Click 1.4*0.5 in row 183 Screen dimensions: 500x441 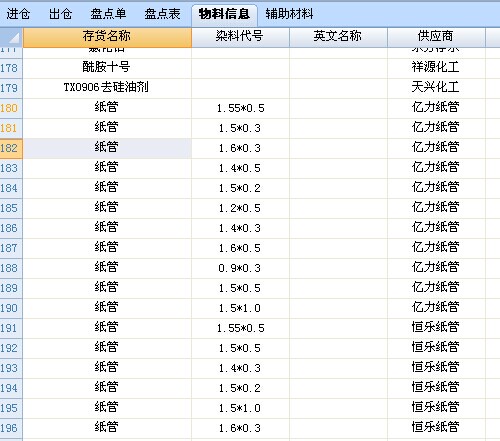coord(240,168)
